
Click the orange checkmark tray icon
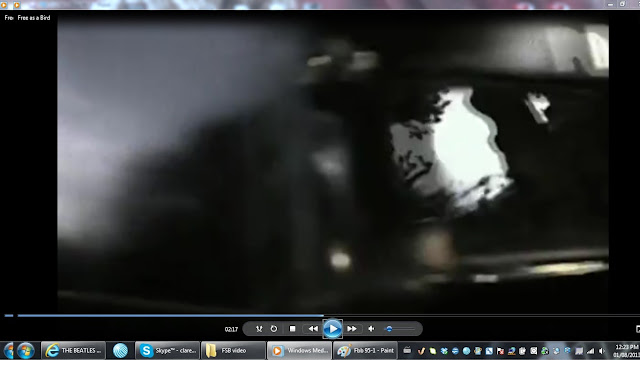tap(421, 351)
